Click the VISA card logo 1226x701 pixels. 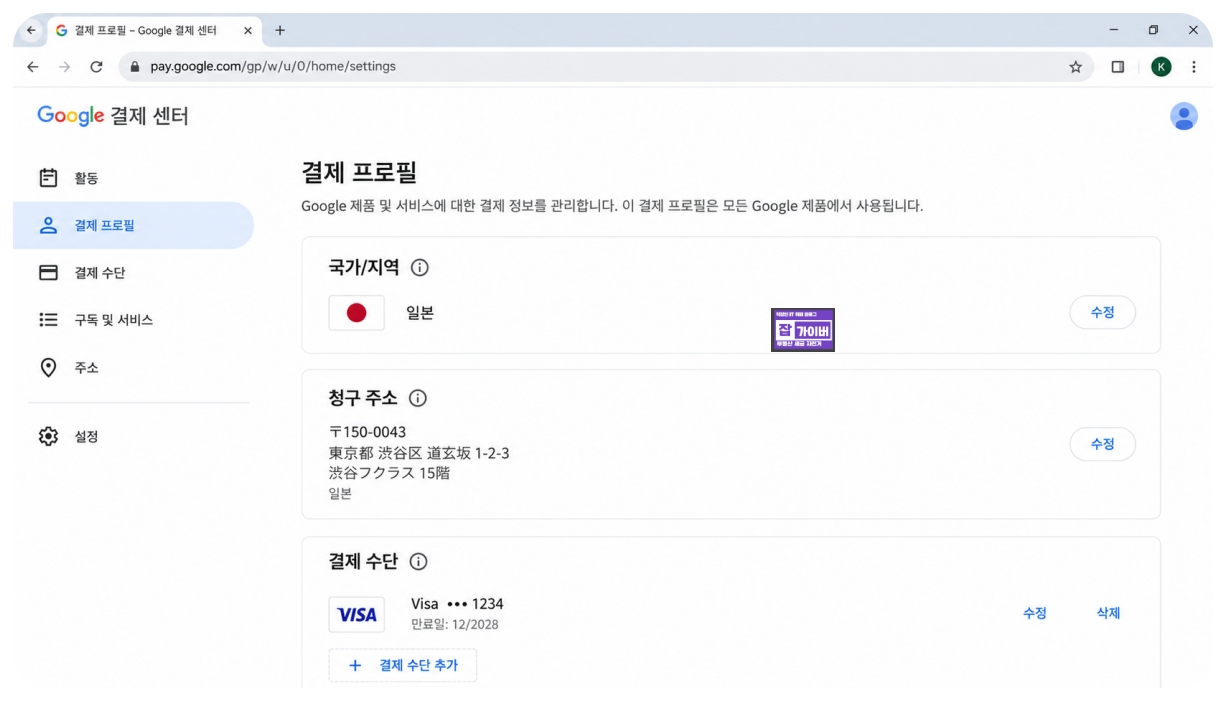[356, 615]
